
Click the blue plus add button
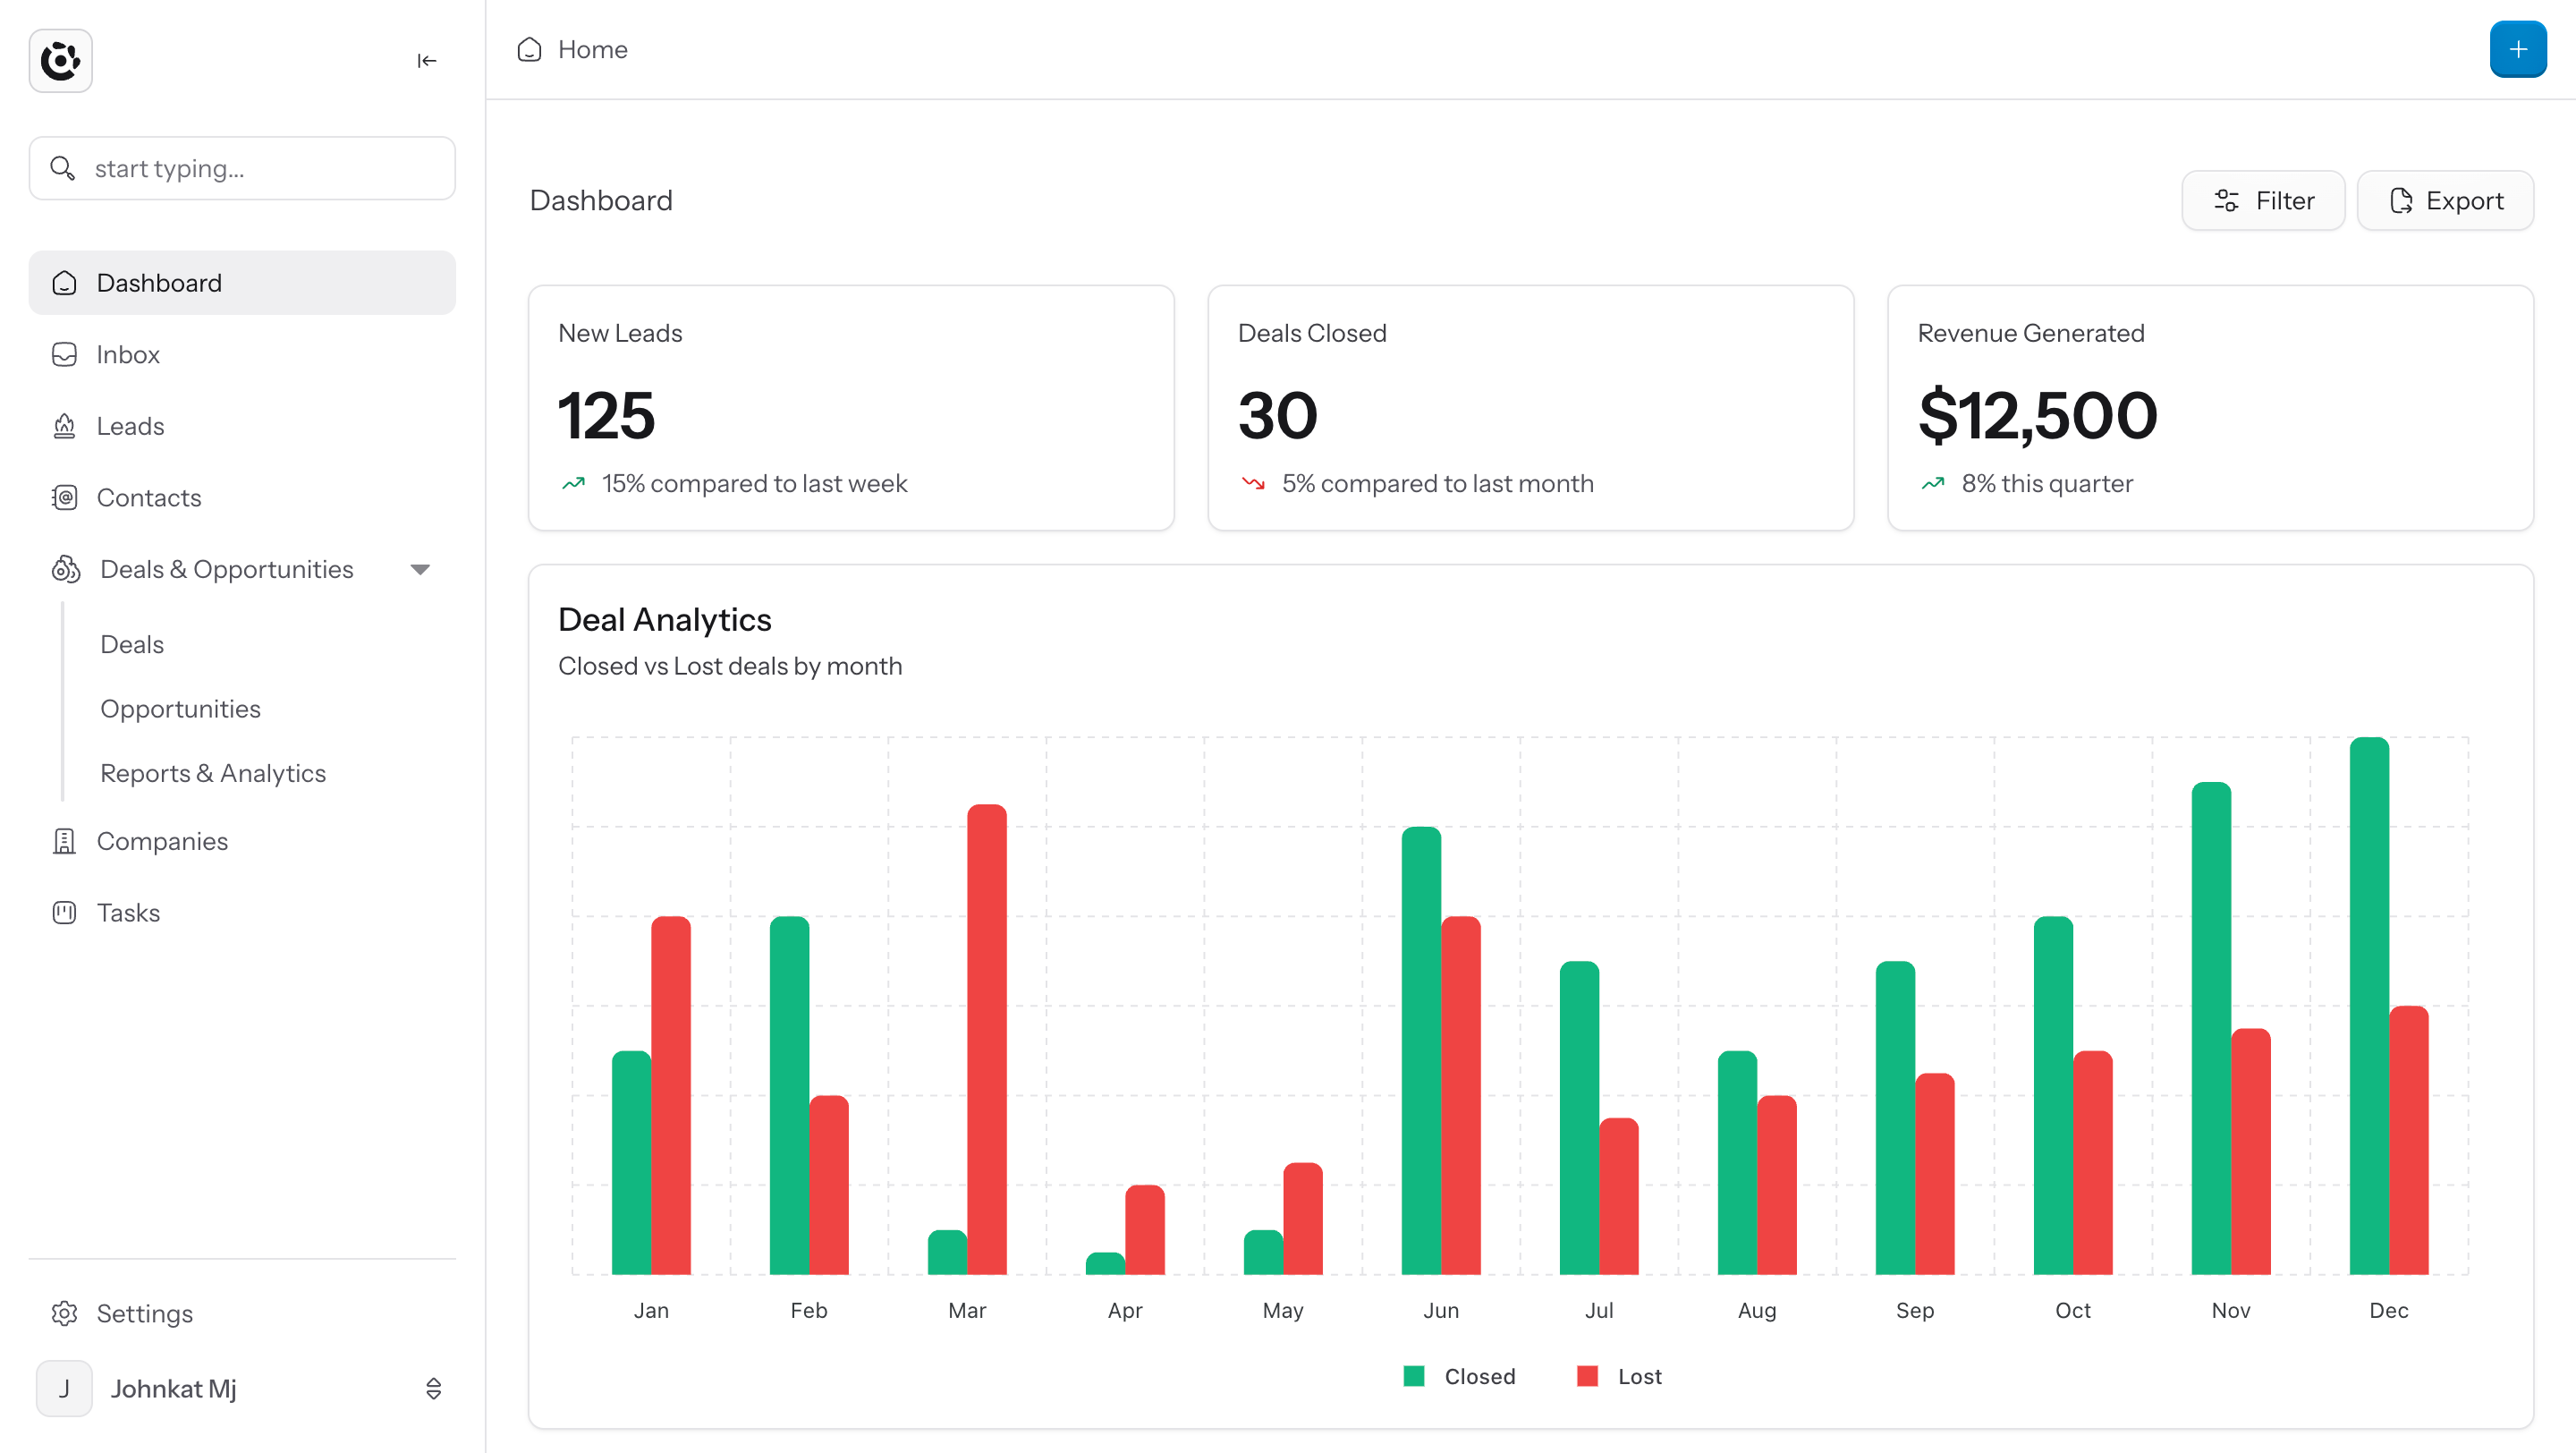tap(2517, 49)
